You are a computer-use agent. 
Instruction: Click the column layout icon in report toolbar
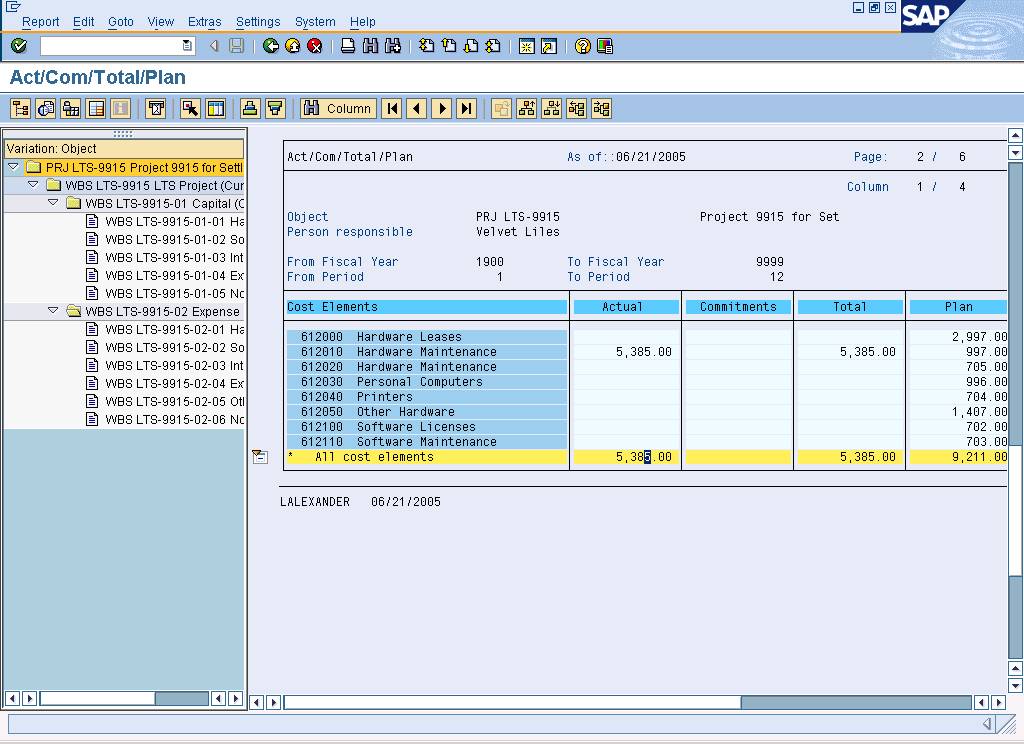click(216, 108)
